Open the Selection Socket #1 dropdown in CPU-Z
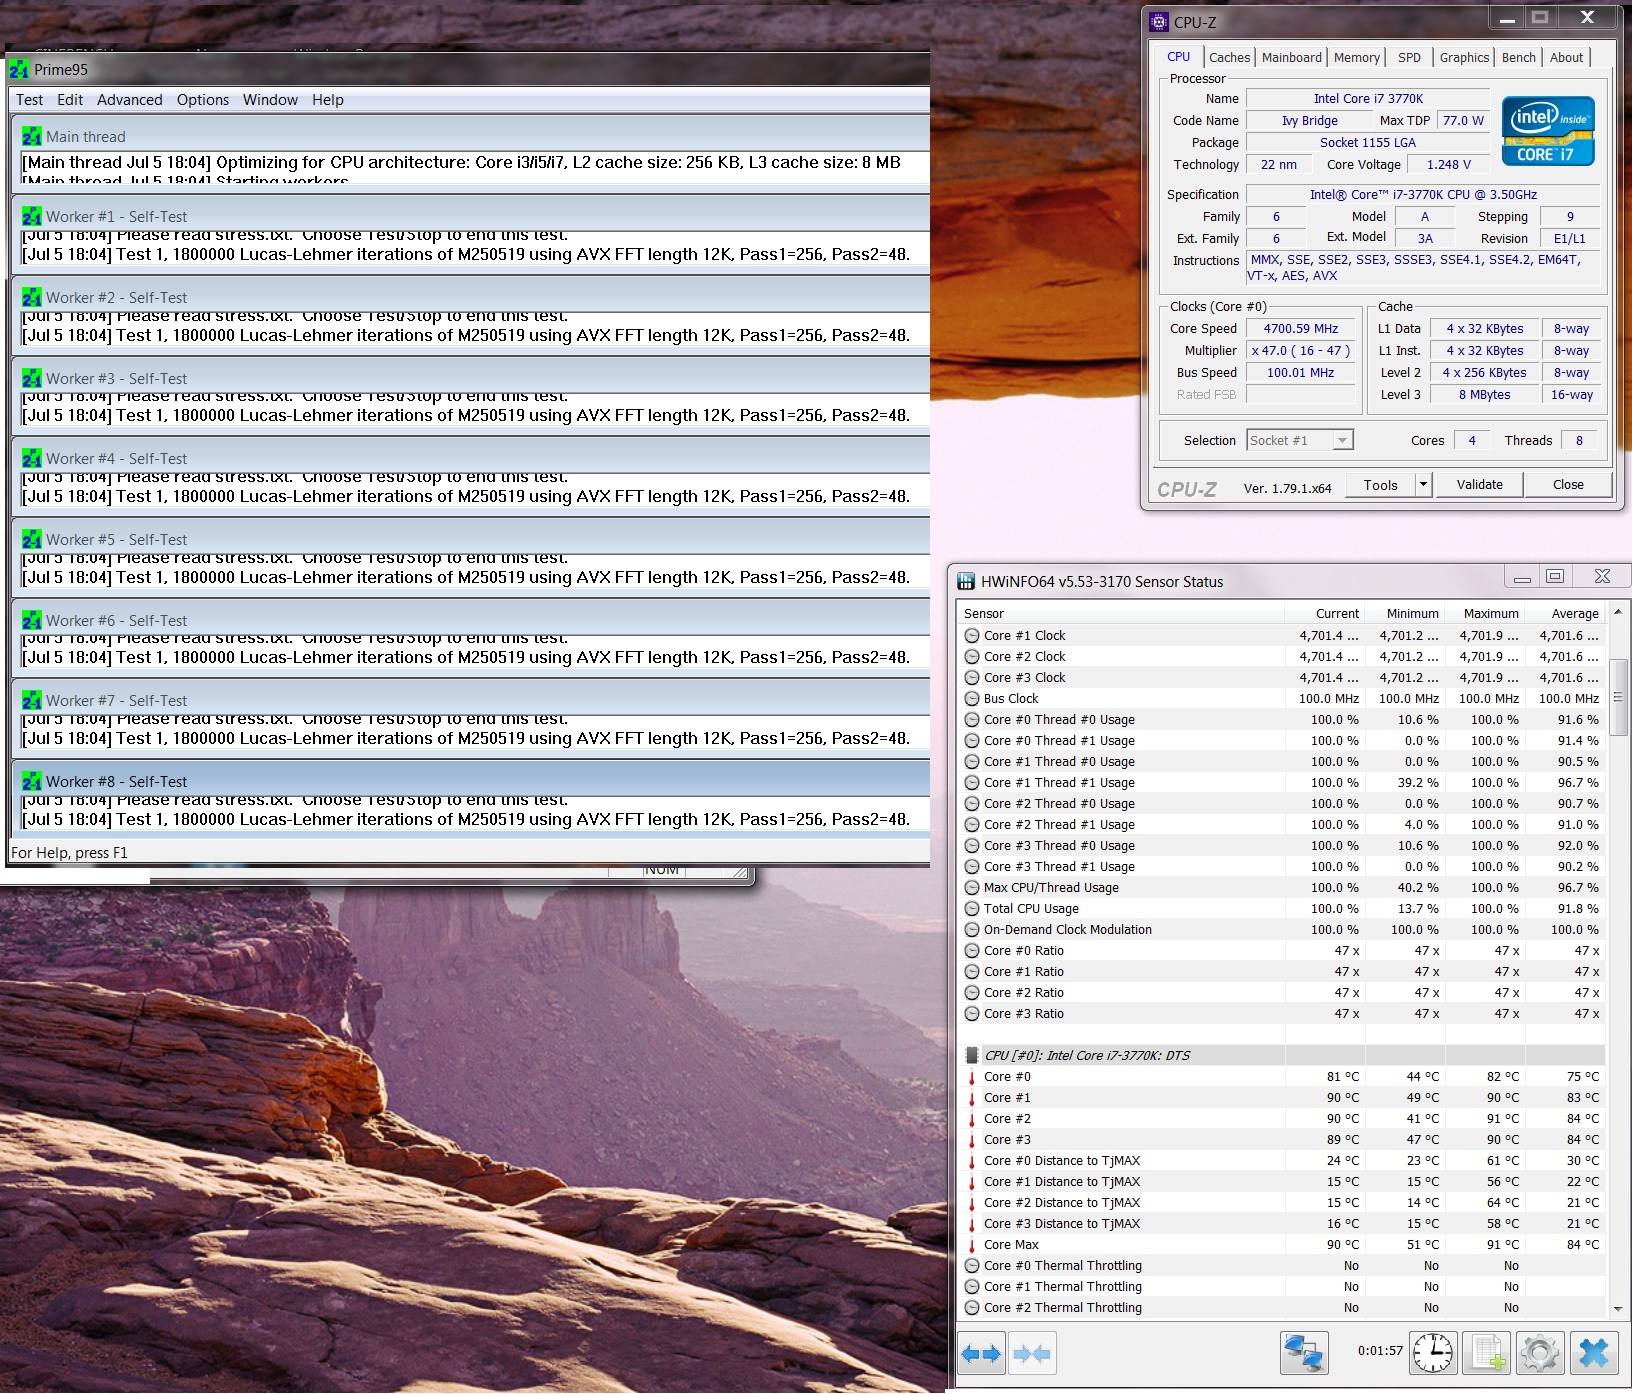 pos(1343,440)
